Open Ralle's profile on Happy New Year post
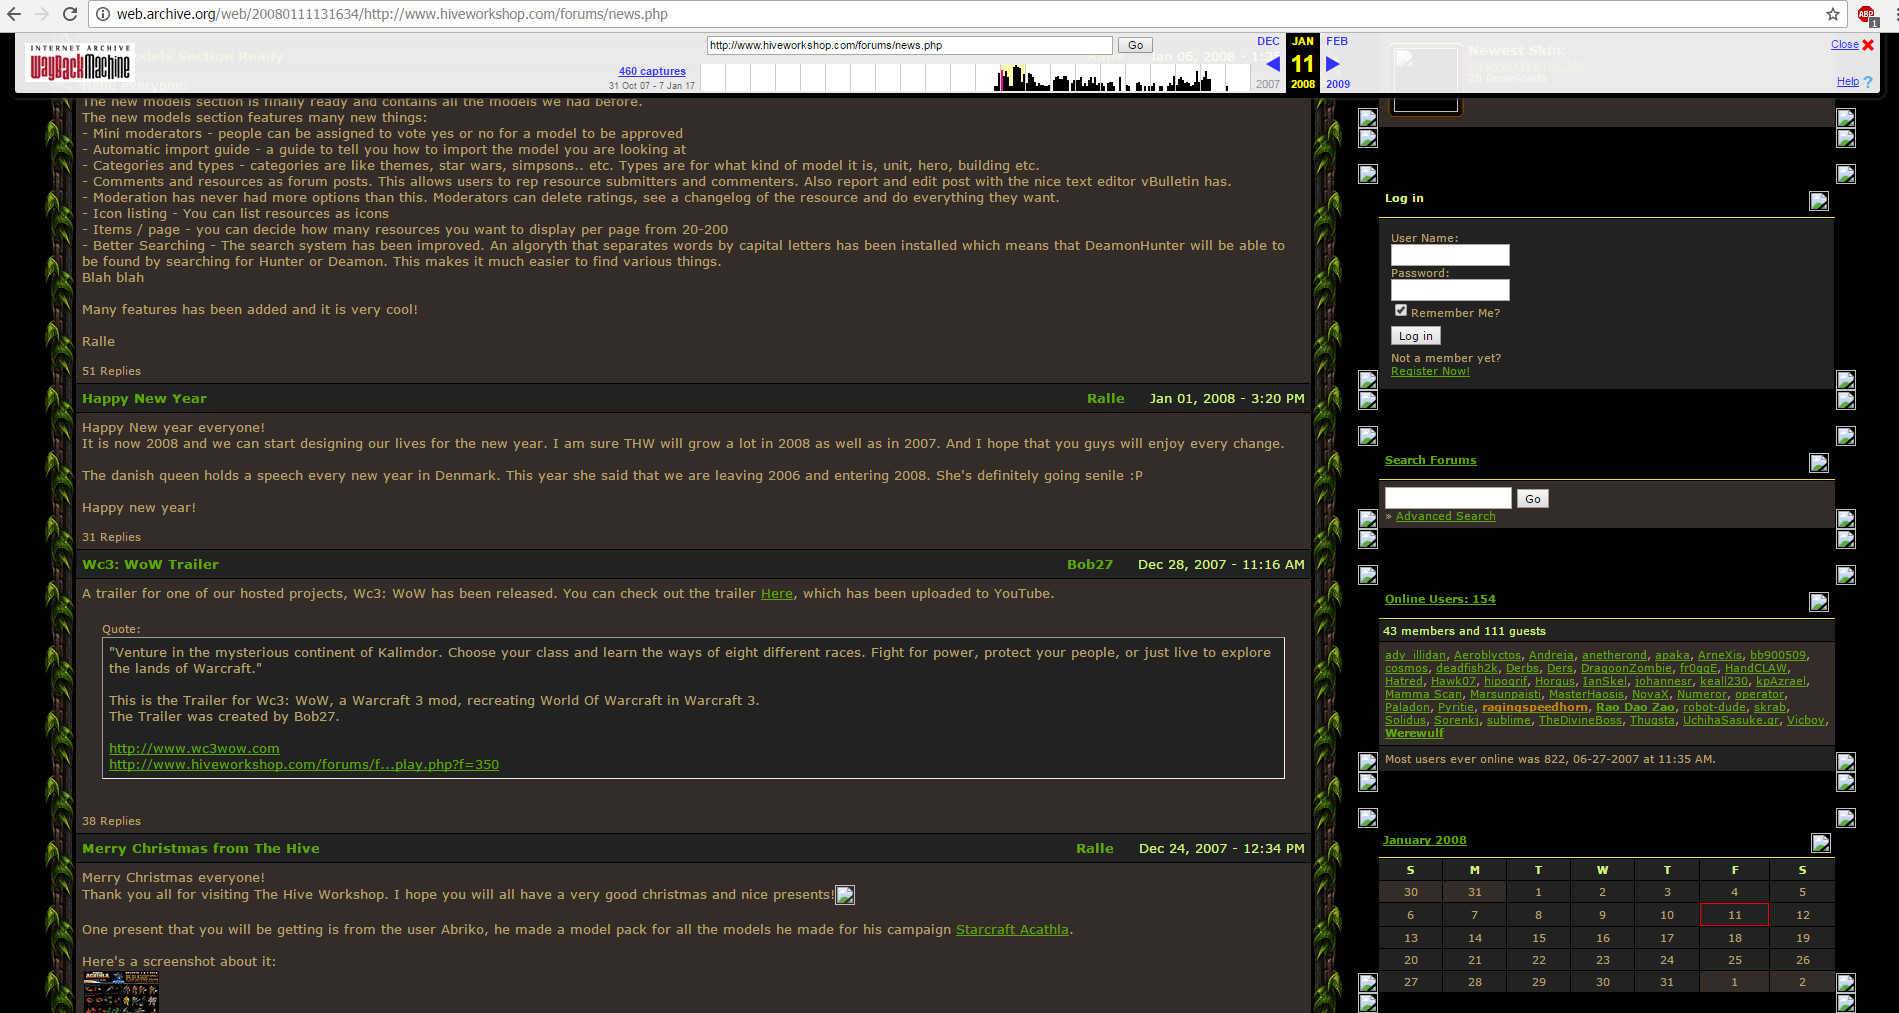 click(1105, 398)
